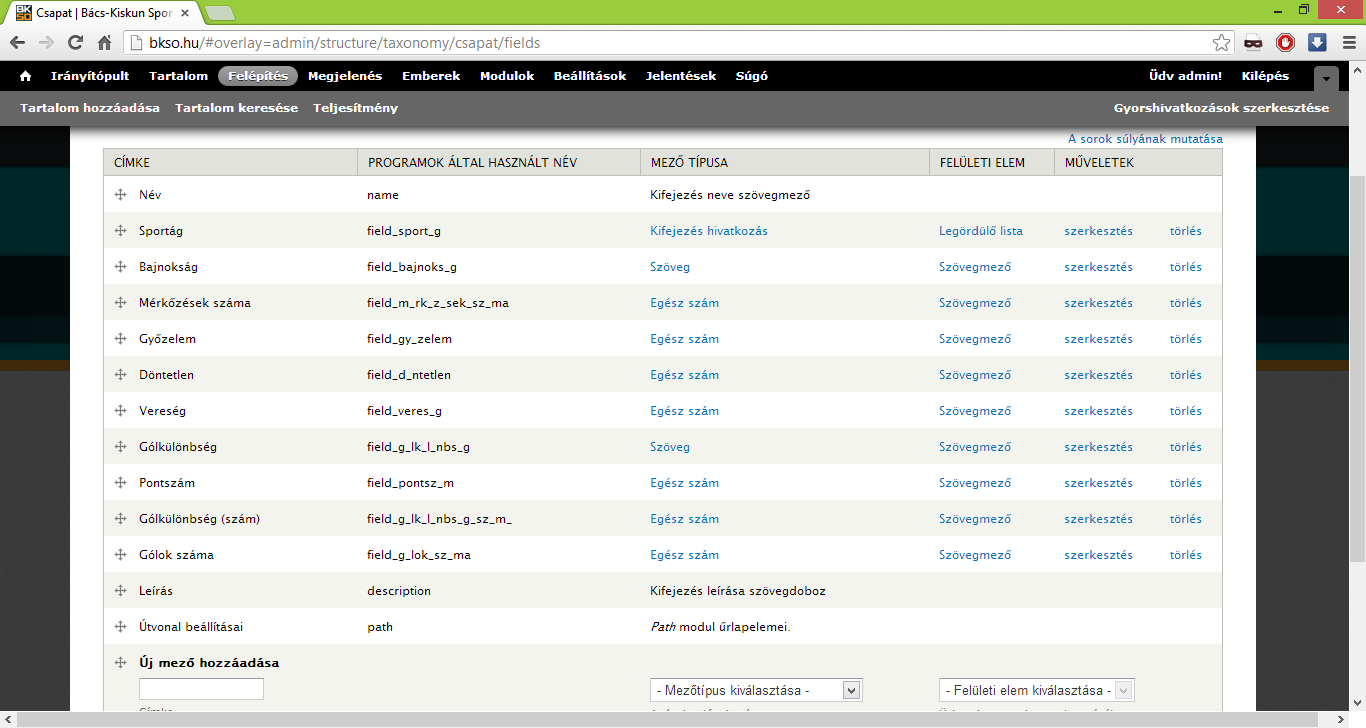Click Üdv admin! account link
Screen dimensions: 1366x728
coord(1186,76)
